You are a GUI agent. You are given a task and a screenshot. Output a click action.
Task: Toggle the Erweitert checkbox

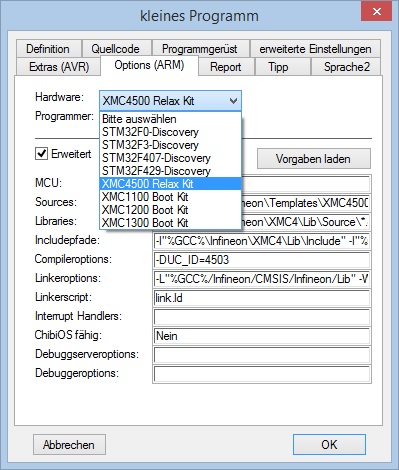pos(41,154)
